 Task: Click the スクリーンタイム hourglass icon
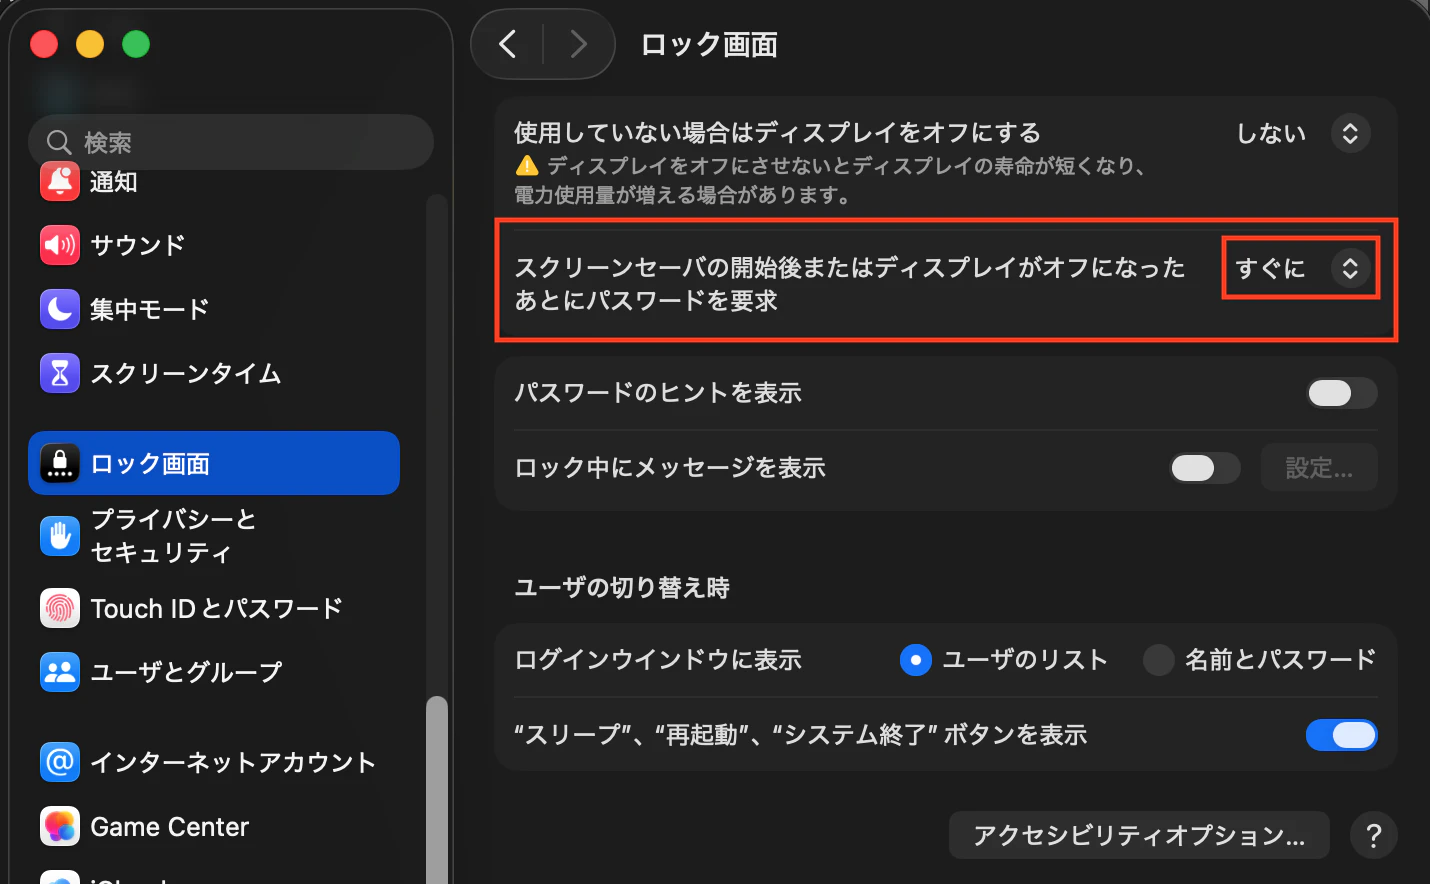click(x=60, y=373)
